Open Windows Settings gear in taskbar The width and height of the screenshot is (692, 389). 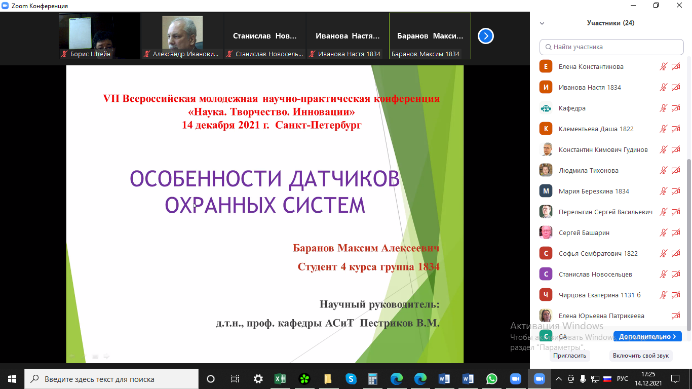(x=258, y=379)
